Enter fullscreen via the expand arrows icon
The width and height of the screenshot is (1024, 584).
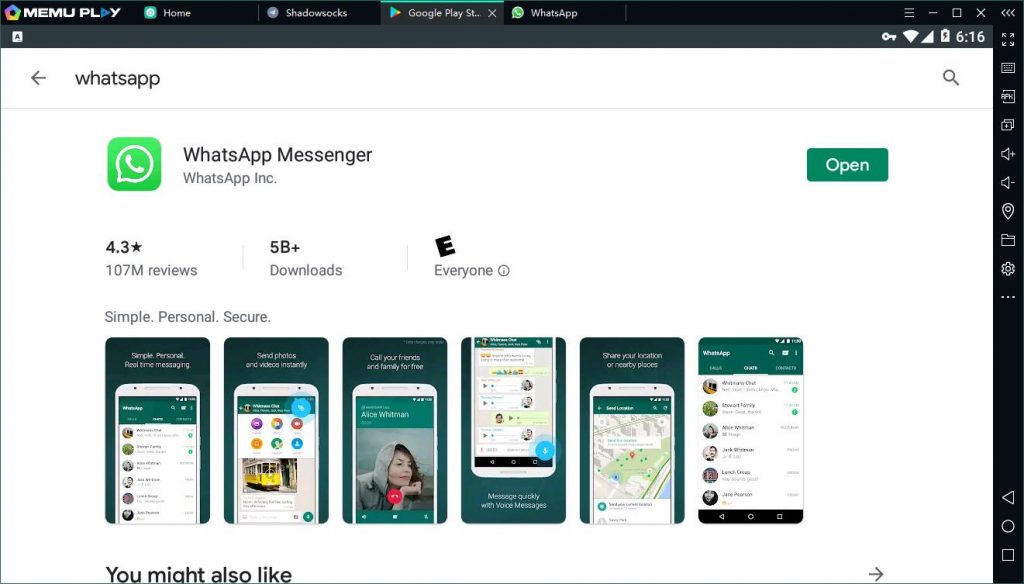pyautogui.click(x=1007, y=37)
